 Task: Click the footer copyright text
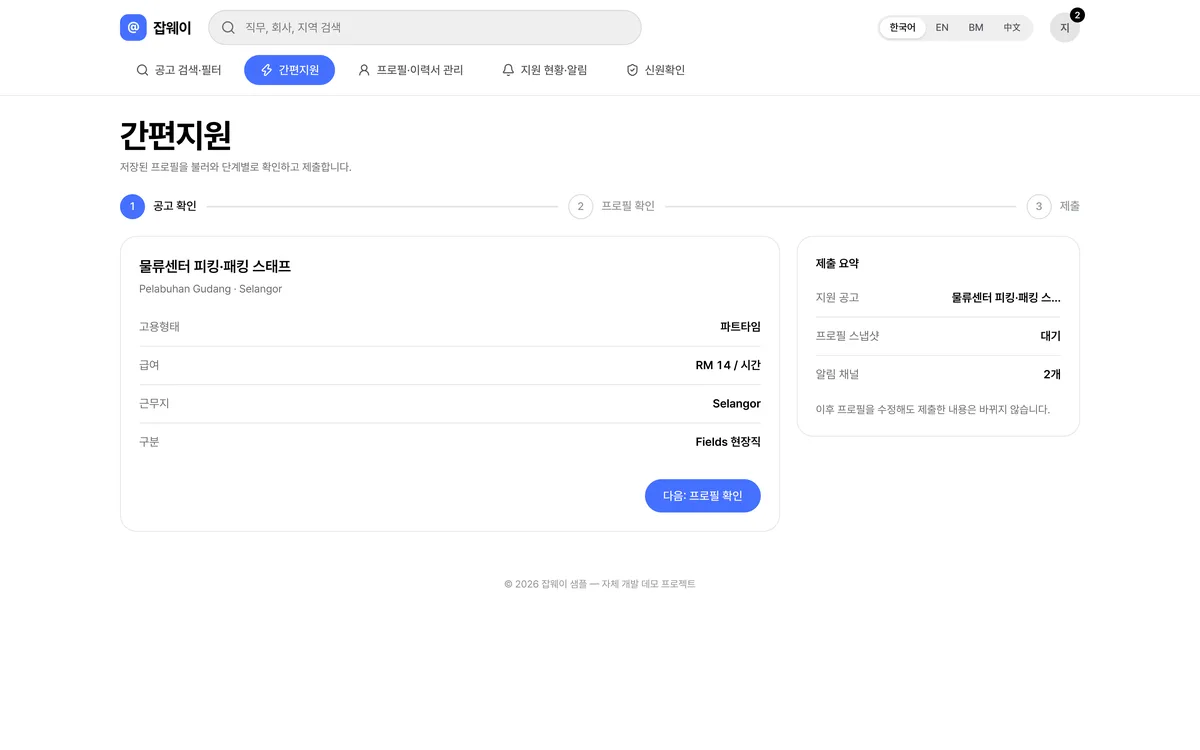click(600, 584)
